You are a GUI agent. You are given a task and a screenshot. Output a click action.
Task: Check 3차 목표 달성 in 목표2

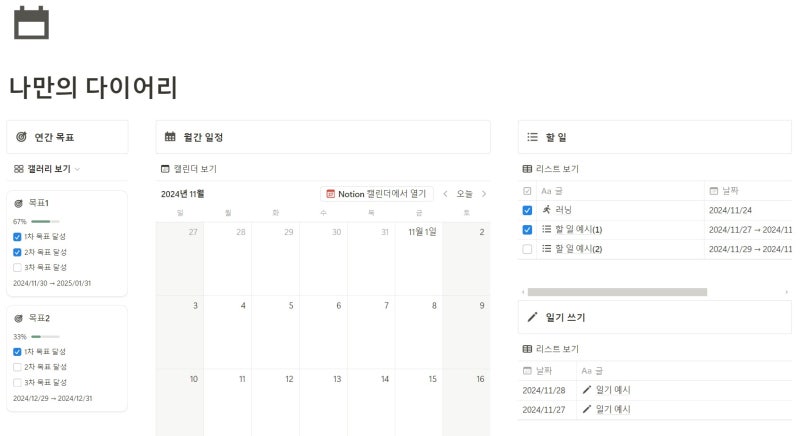pos(17,382)
